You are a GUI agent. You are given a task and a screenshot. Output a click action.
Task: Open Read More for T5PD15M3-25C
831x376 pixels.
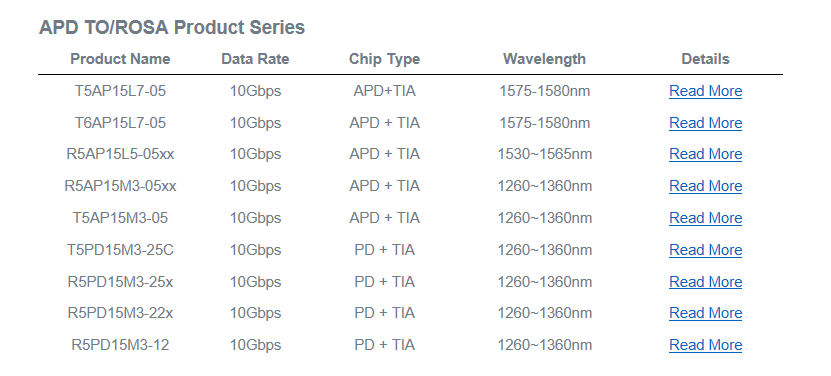coord(705,250)
